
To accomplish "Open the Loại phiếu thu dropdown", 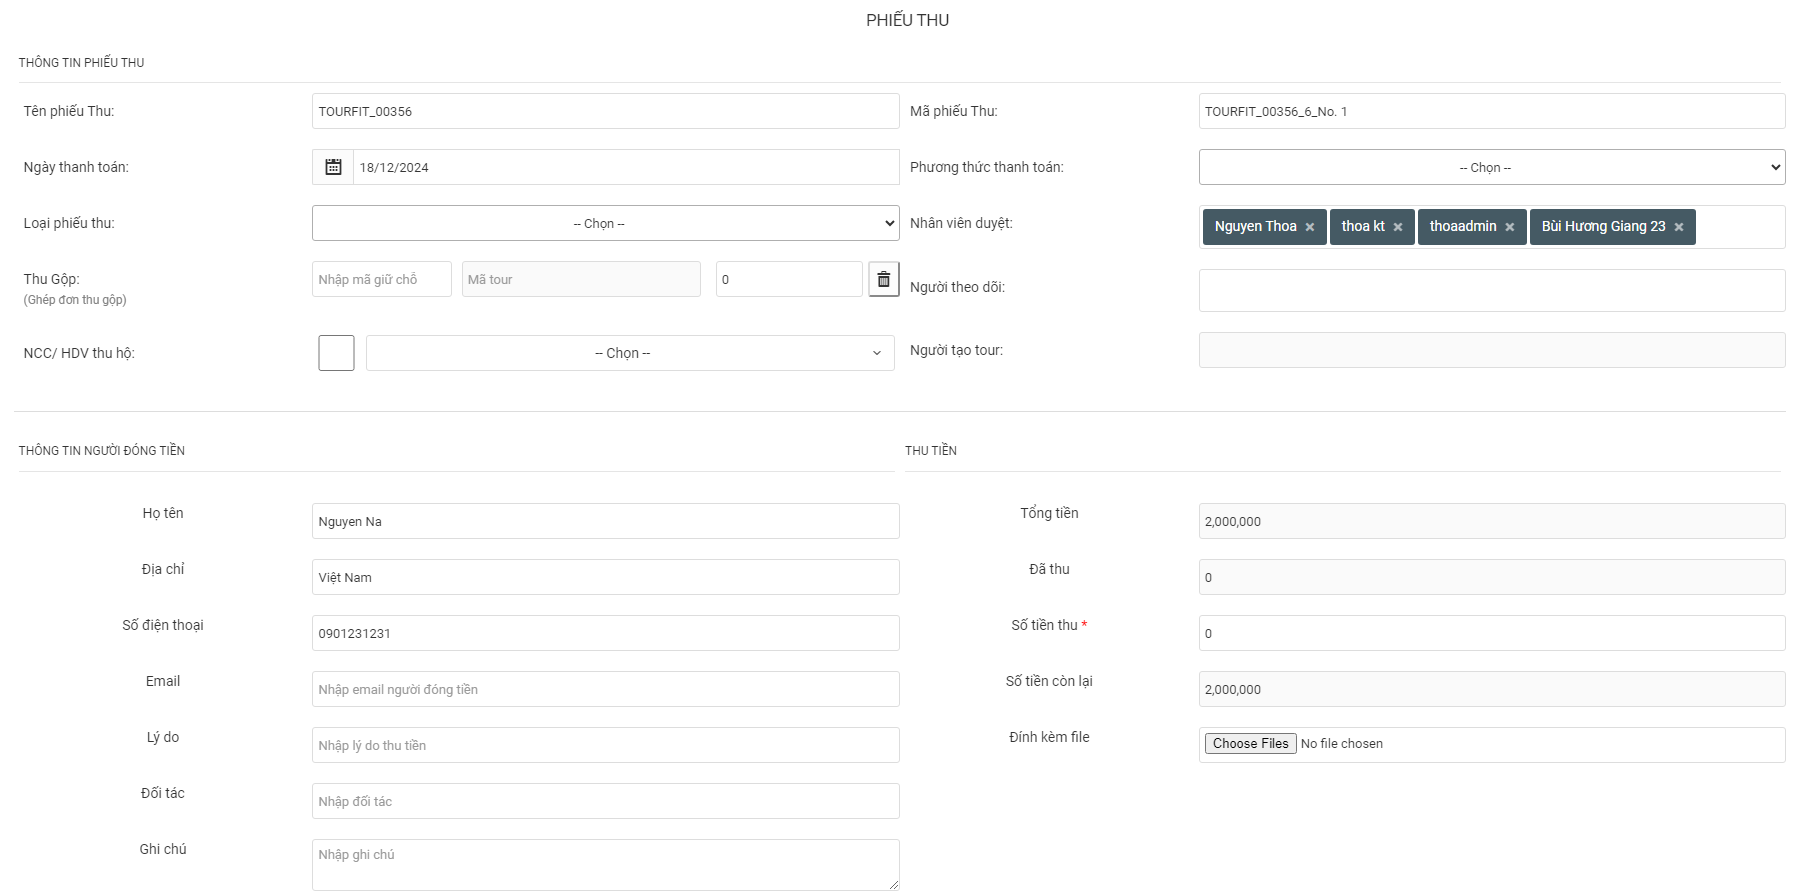I will pos(605,223).
